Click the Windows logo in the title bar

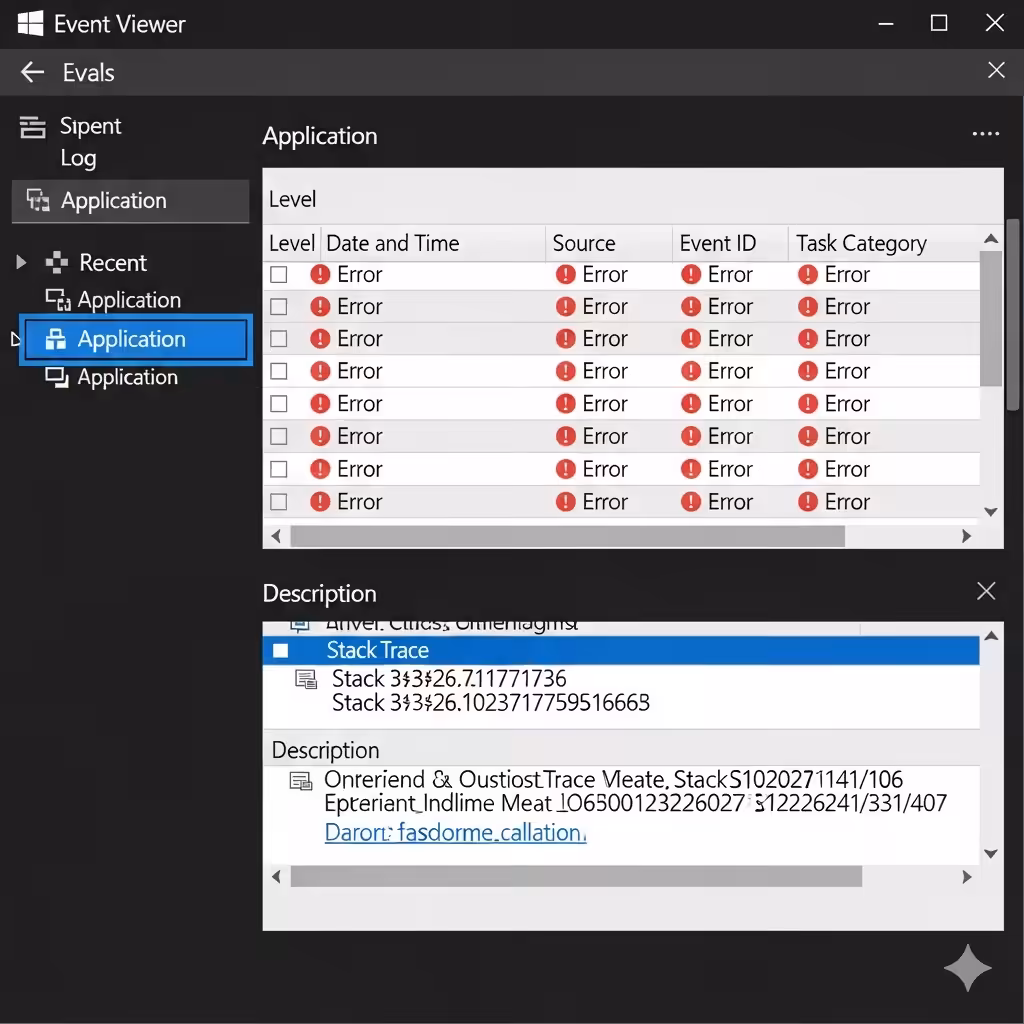[x=30, y=24]
